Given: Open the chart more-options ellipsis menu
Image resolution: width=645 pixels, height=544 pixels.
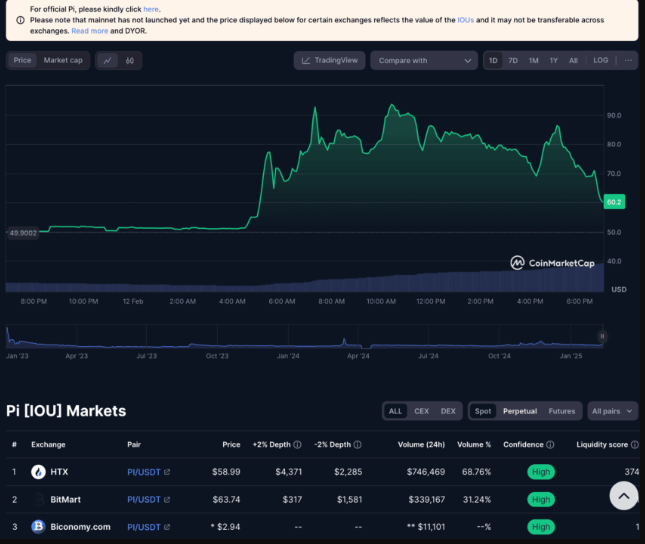Looking at the screenshot, I should click(628, 60).
